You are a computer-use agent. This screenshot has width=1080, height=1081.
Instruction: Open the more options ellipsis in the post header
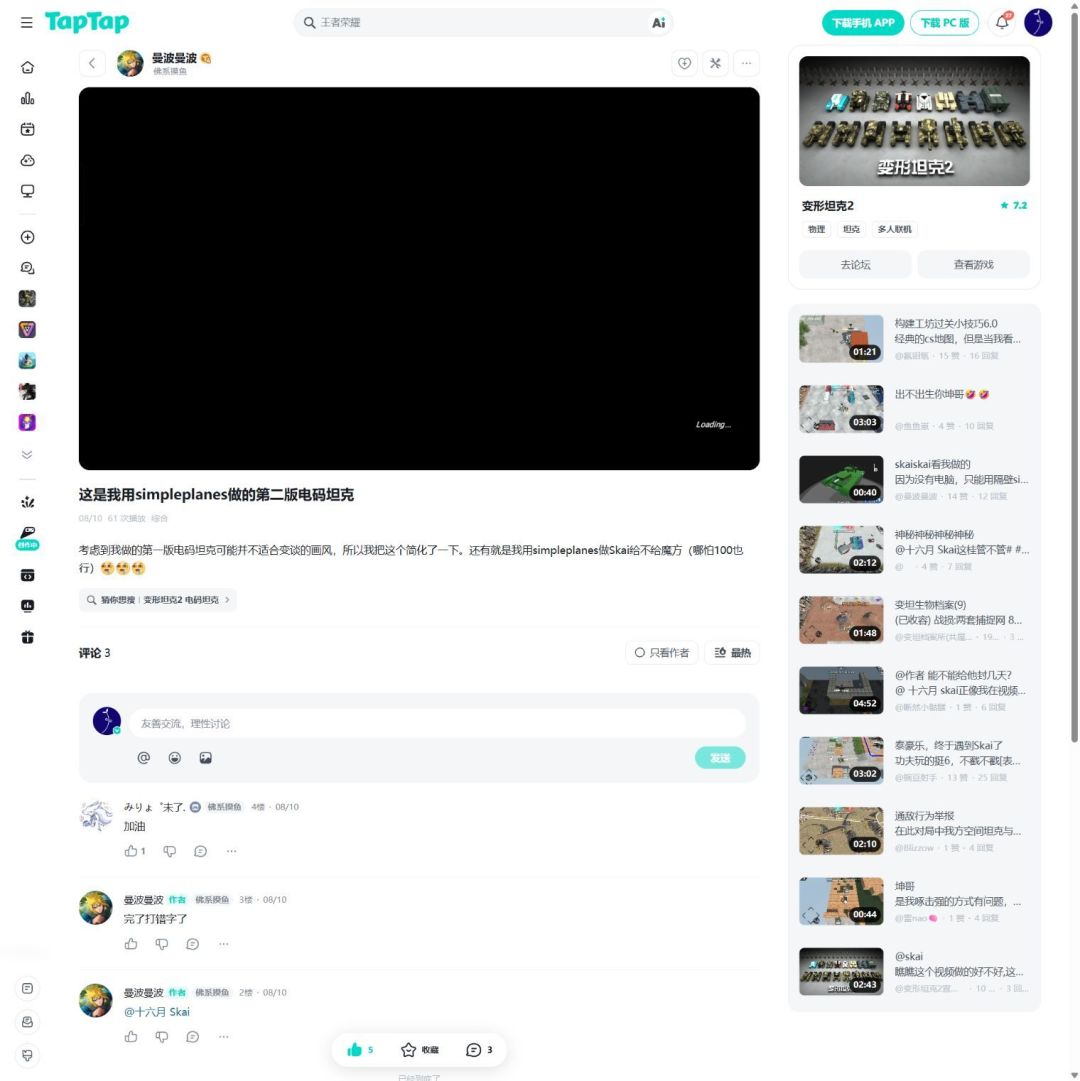pyautogui.click(x=746, y=63)
